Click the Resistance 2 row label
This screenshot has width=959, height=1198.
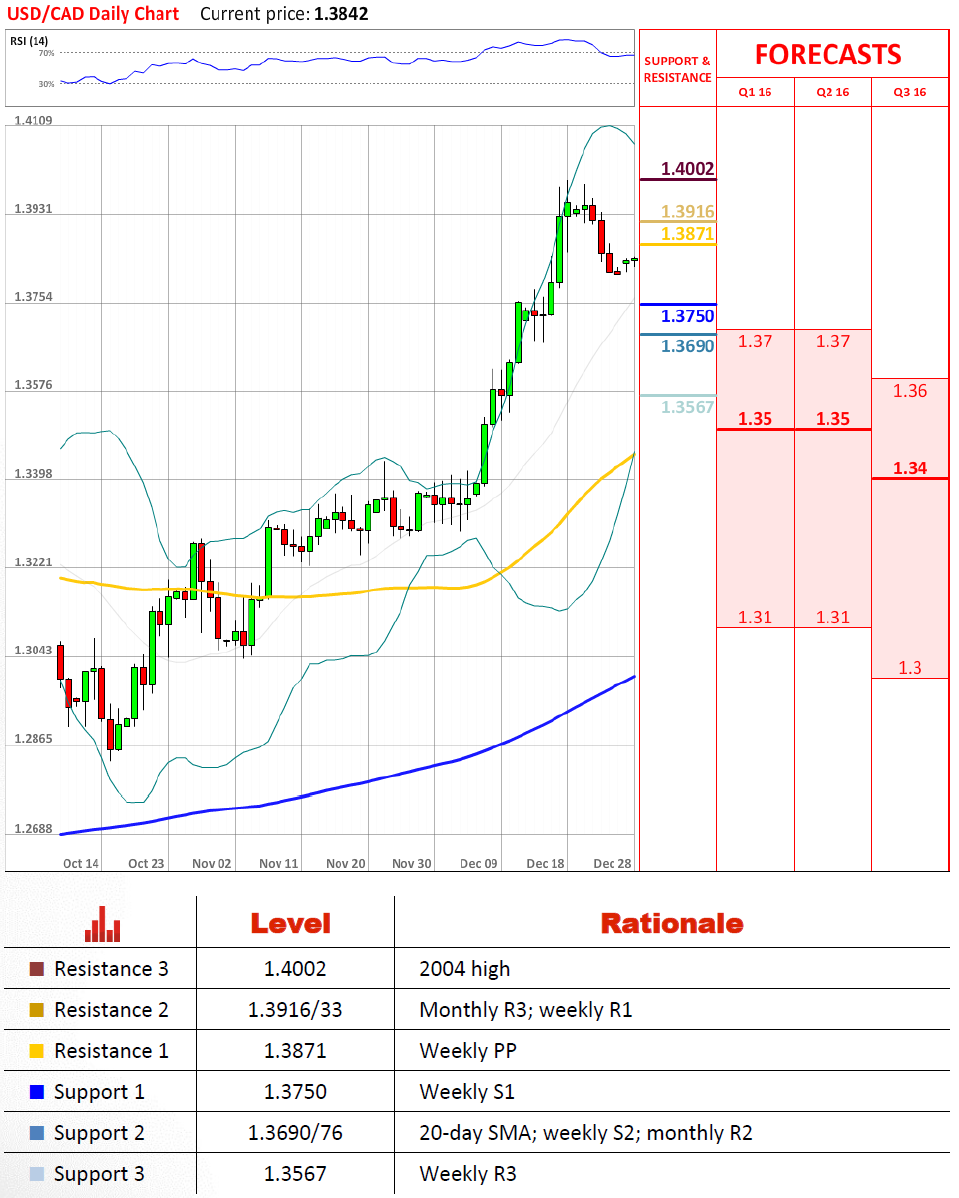pos(112,1010)
